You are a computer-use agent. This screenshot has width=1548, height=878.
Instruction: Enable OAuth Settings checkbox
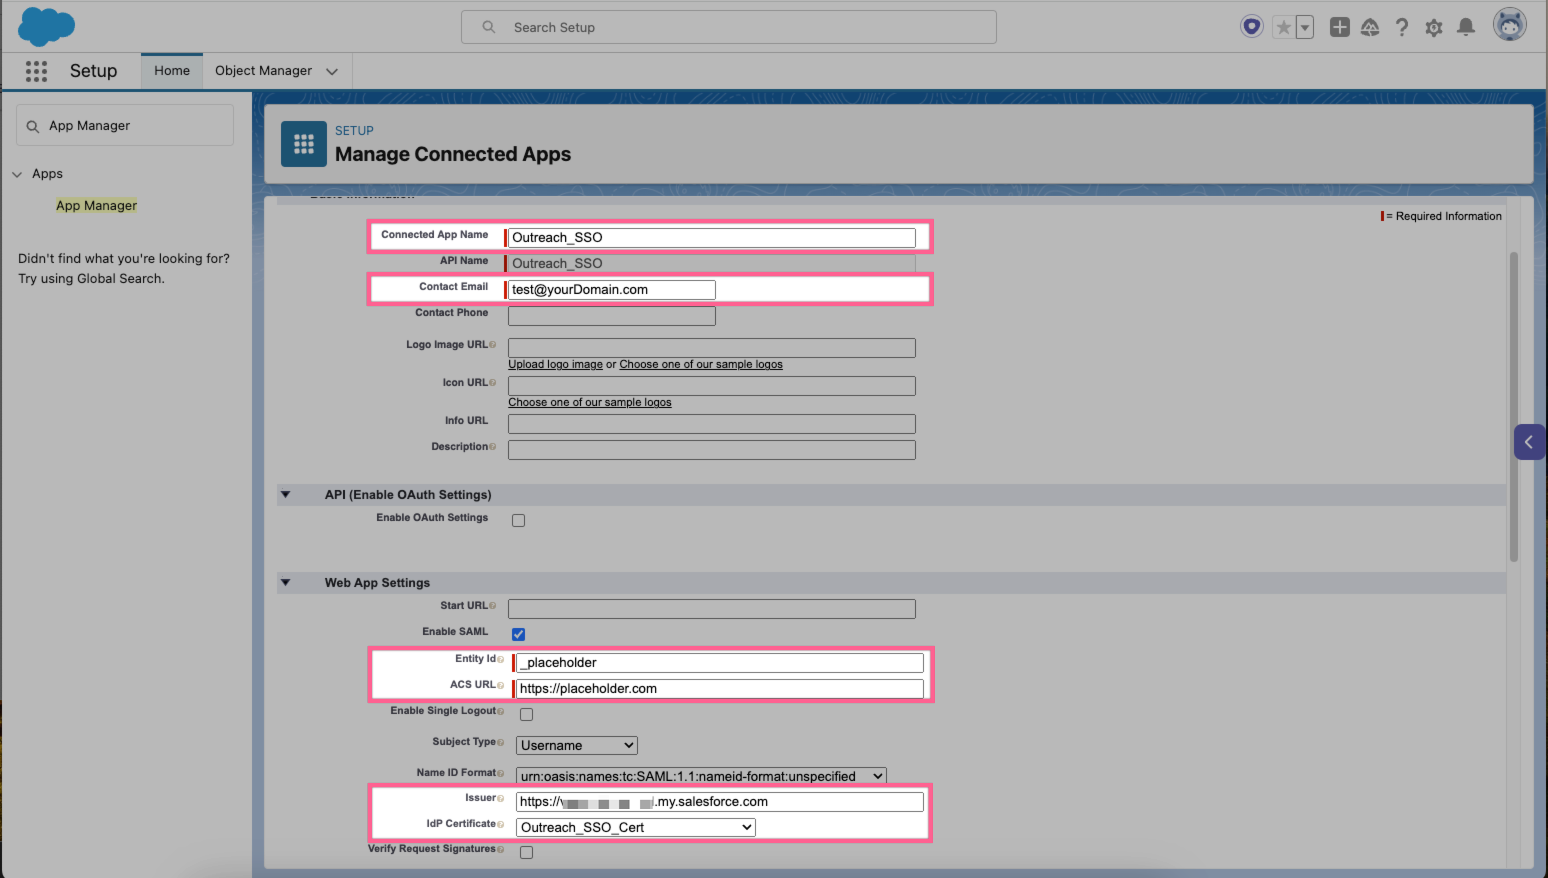coord(518,519)
